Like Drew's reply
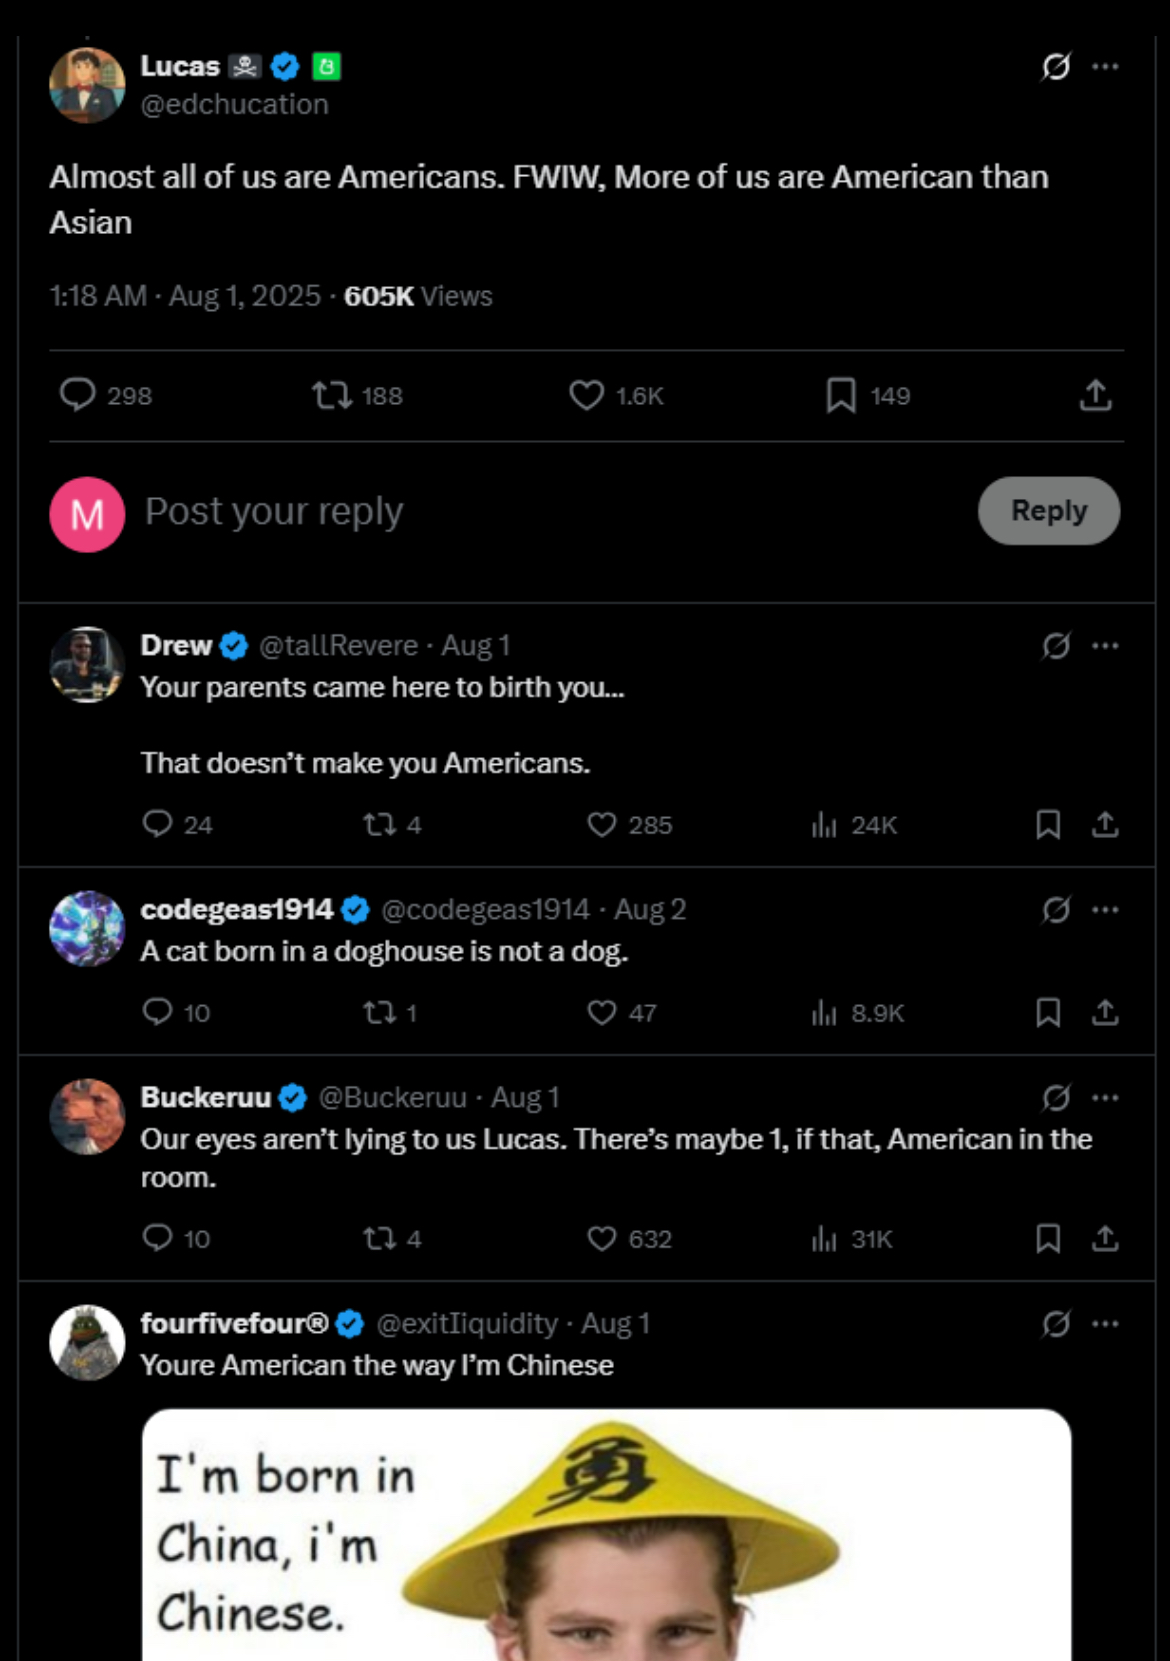The width and height of the screenshot is (1170, 1661). 602,825
